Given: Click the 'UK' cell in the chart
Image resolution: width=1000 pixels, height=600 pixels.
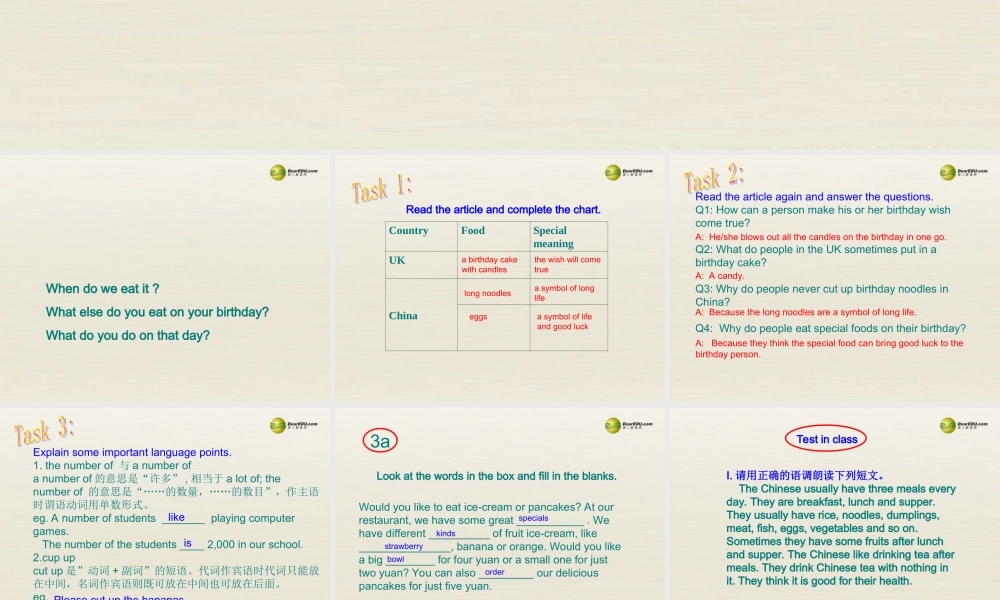Looking at the screenshot, I should (x=398, y=260).
